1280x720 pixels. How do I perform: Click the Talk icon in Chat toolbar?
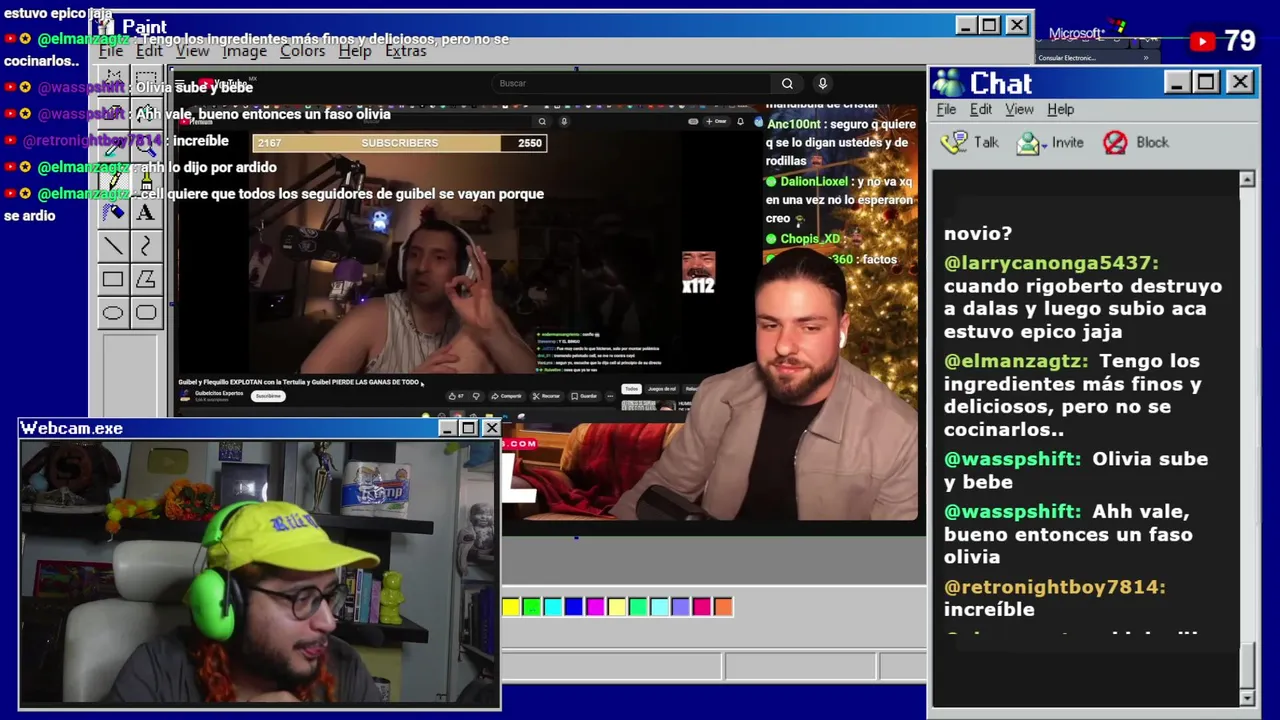[955, 142]
